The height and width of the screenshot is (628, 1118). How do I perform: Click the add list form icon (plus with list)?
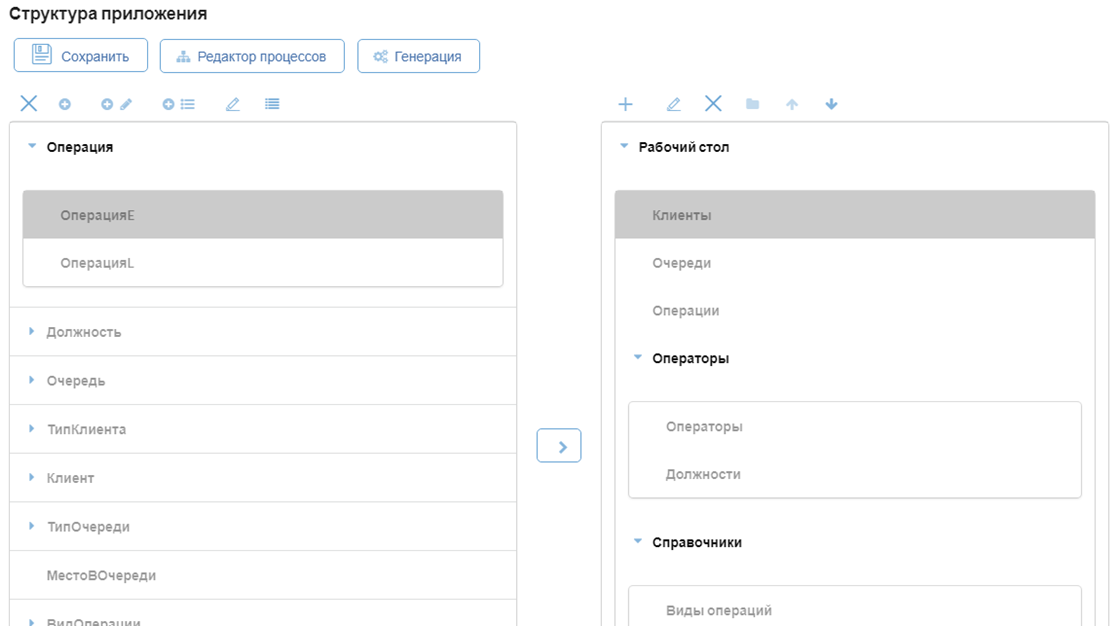tap(178, 104)
